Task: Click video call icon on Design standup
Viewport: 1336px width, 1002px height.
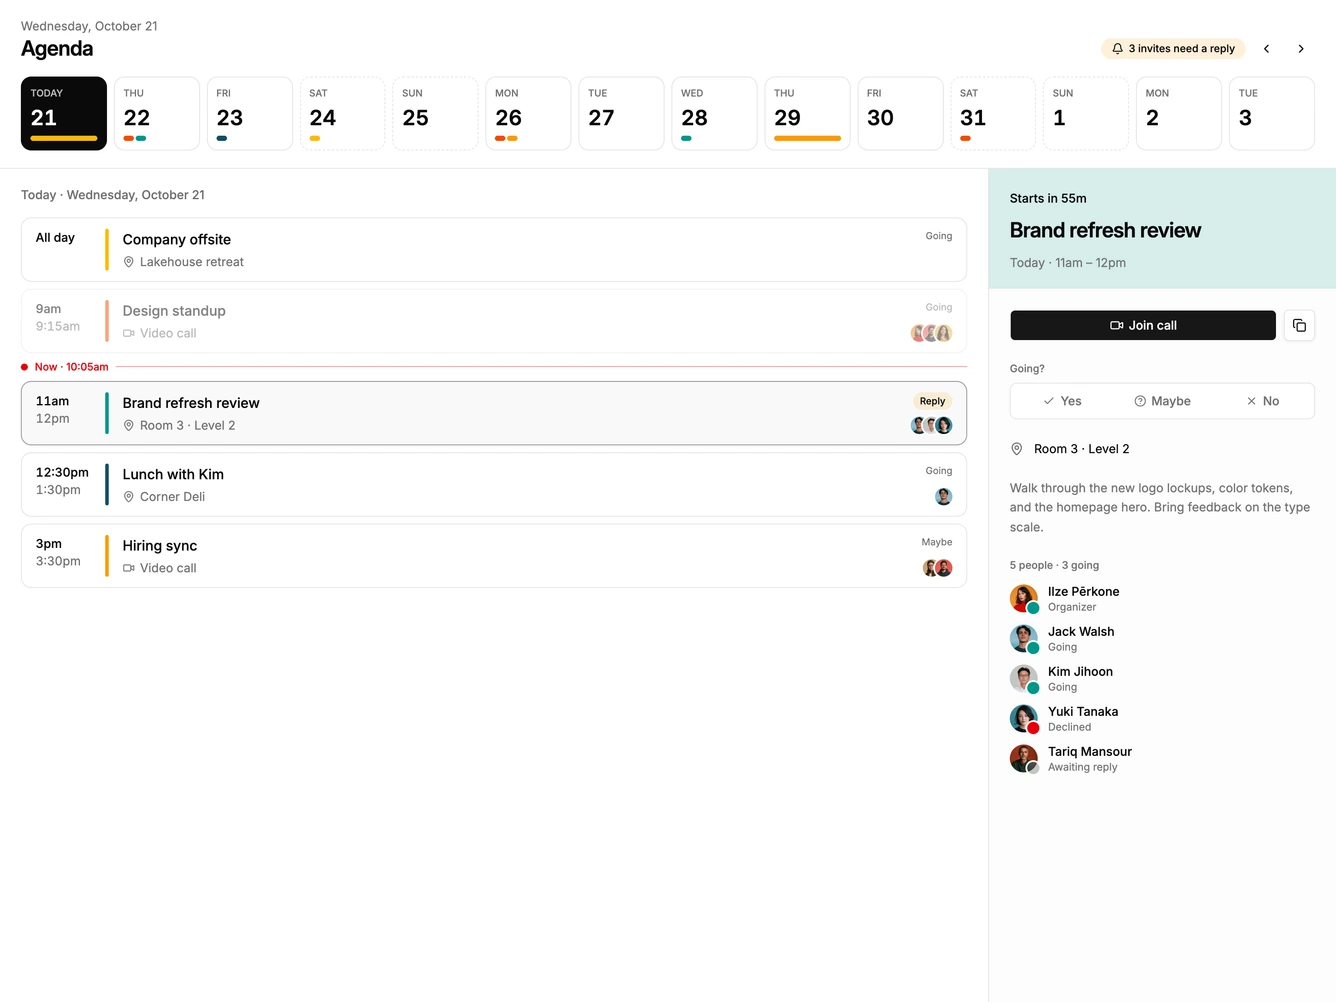Action: (129, 333)
